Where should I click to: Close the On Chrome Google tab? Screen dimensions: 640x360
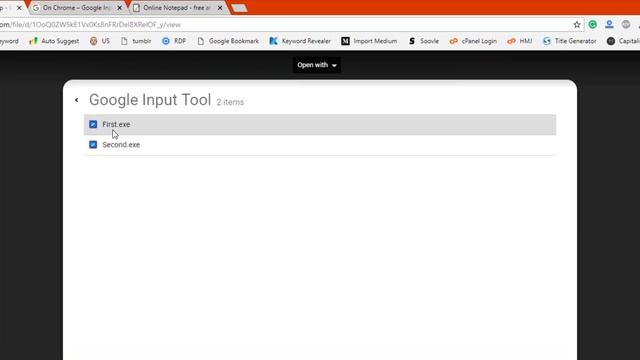[x=120, y=8]
